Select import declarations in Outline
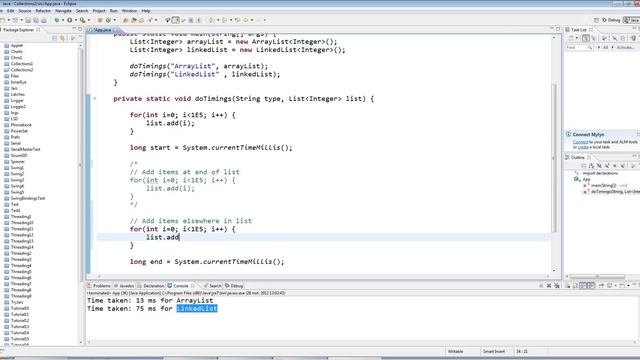The image size is (640, 360). [x=596, y=173]
